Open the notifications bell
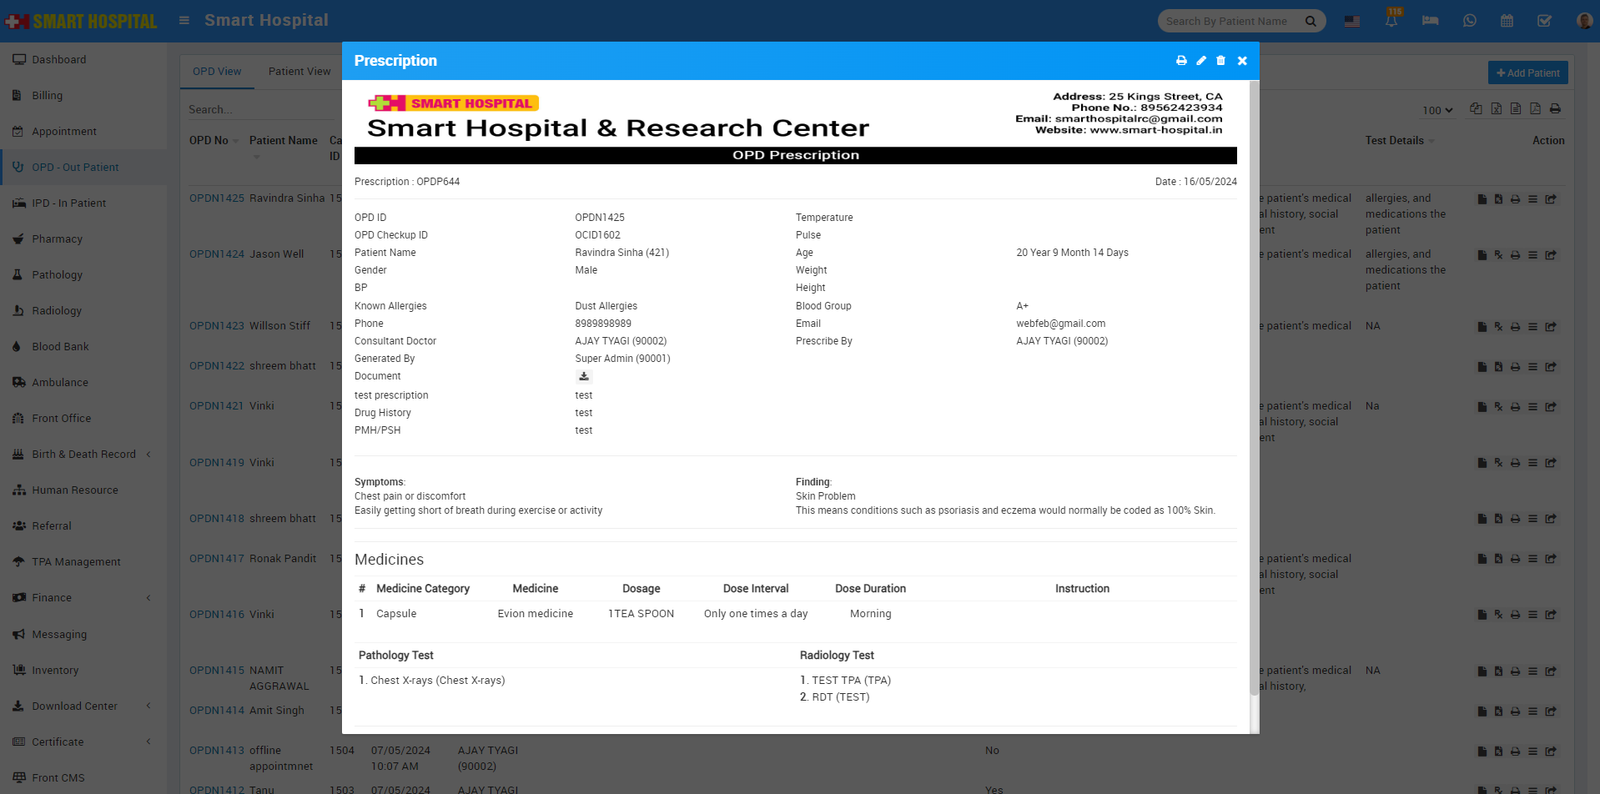Viewport: 1600px width, 794px height. tap(1391, 21)
